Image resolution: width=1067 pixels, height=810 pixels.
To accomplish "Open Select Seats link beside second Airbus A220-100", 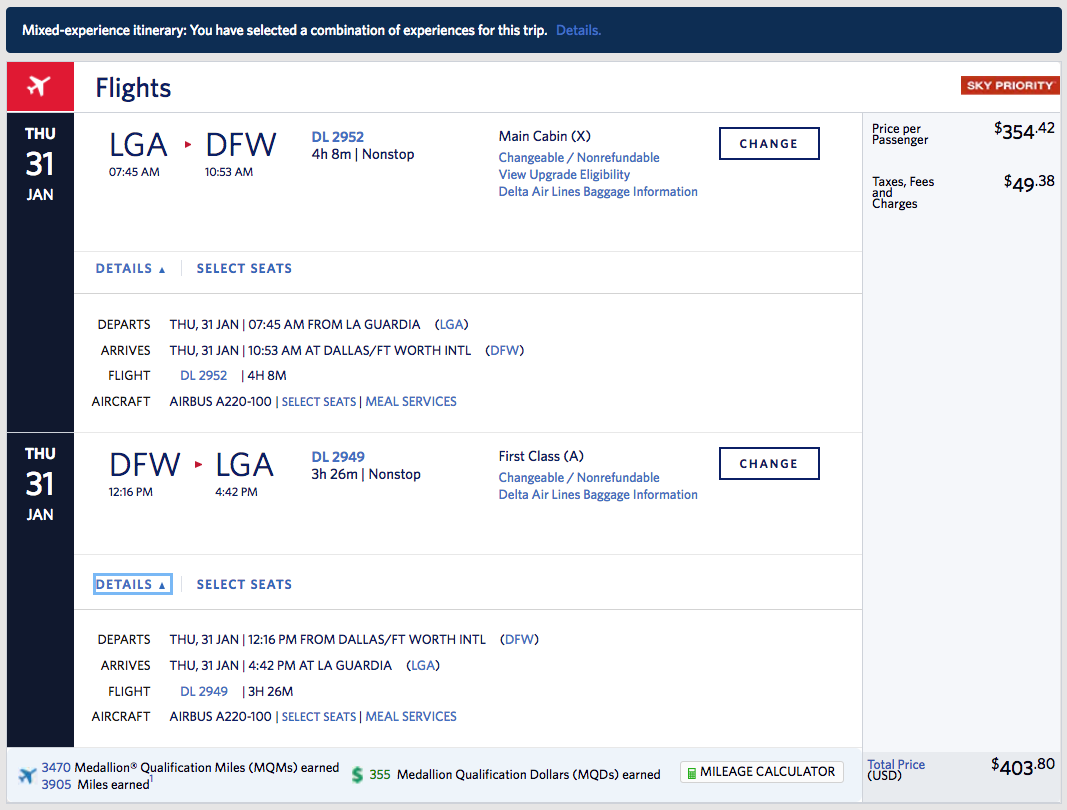I will 318,717.
